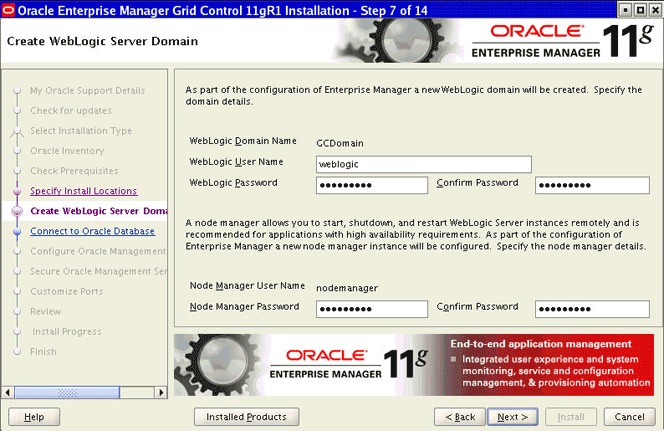
Task: Click the Oracle Inventory step
Action: tap(67, 151)
